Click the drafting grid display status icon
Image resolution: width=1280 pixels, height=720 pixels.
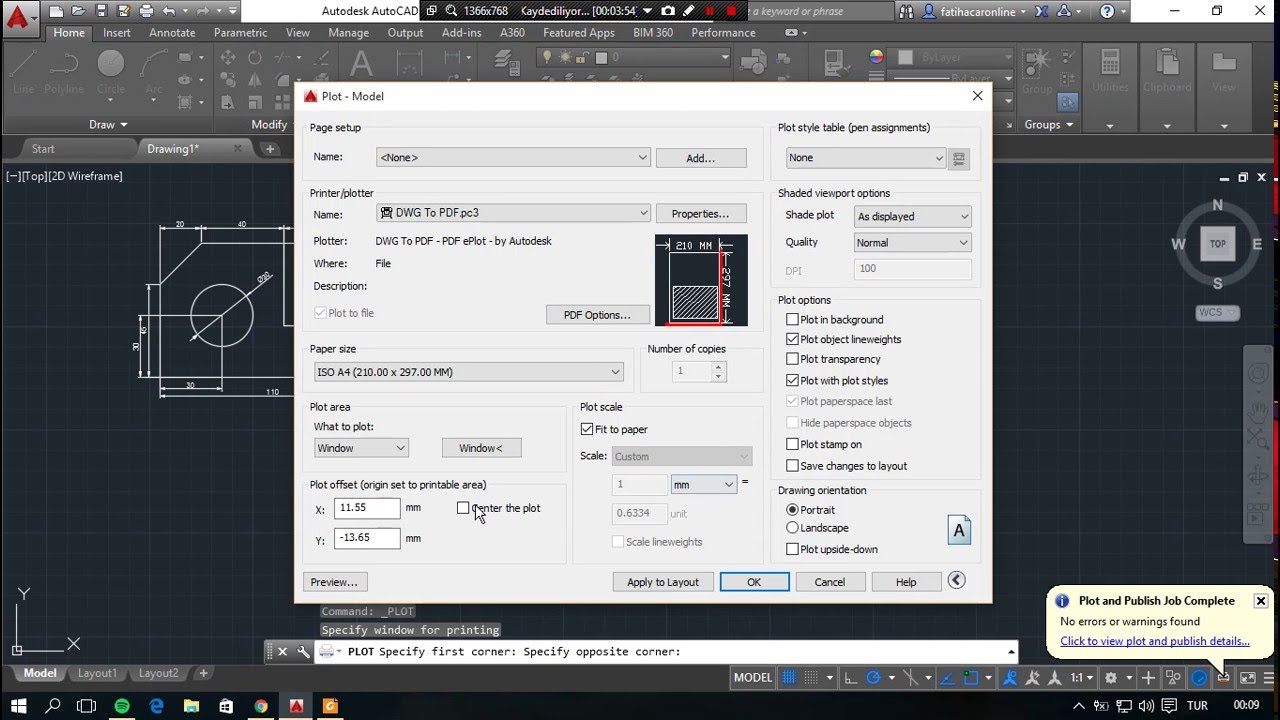click(x=789, y=677)
